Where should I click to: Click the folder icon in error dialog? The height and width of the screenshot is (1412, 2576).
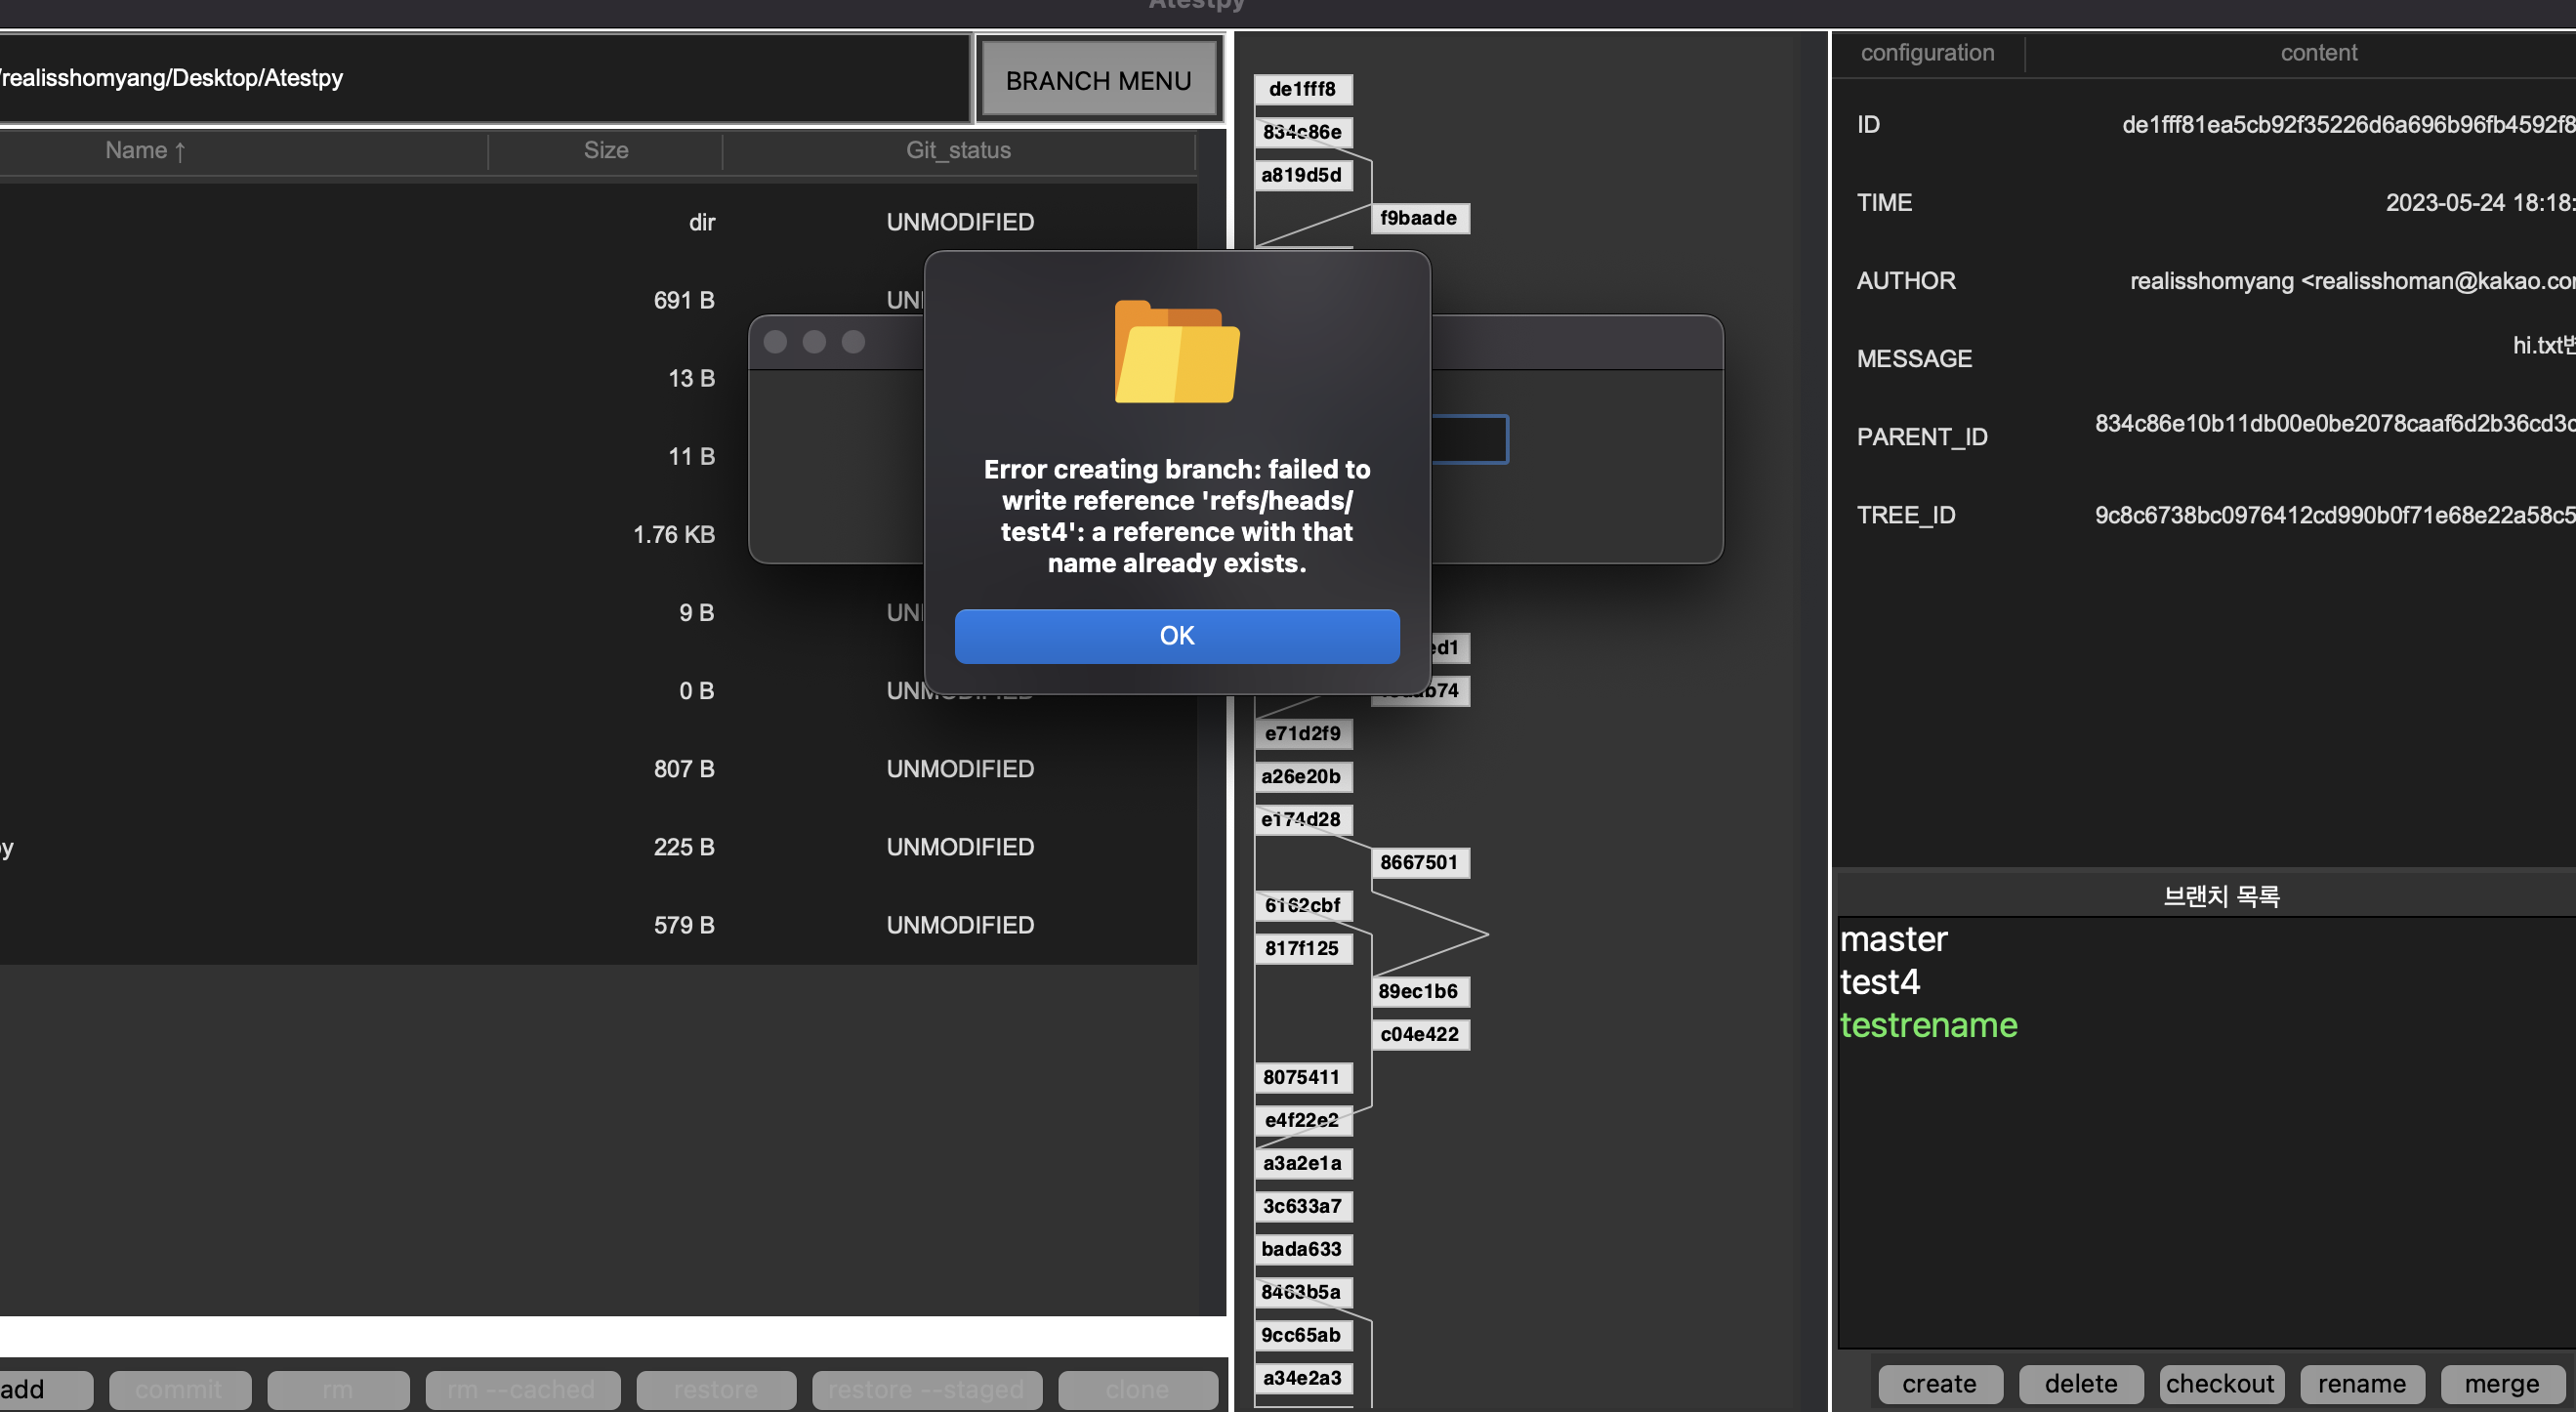[x=1176, y=352]
